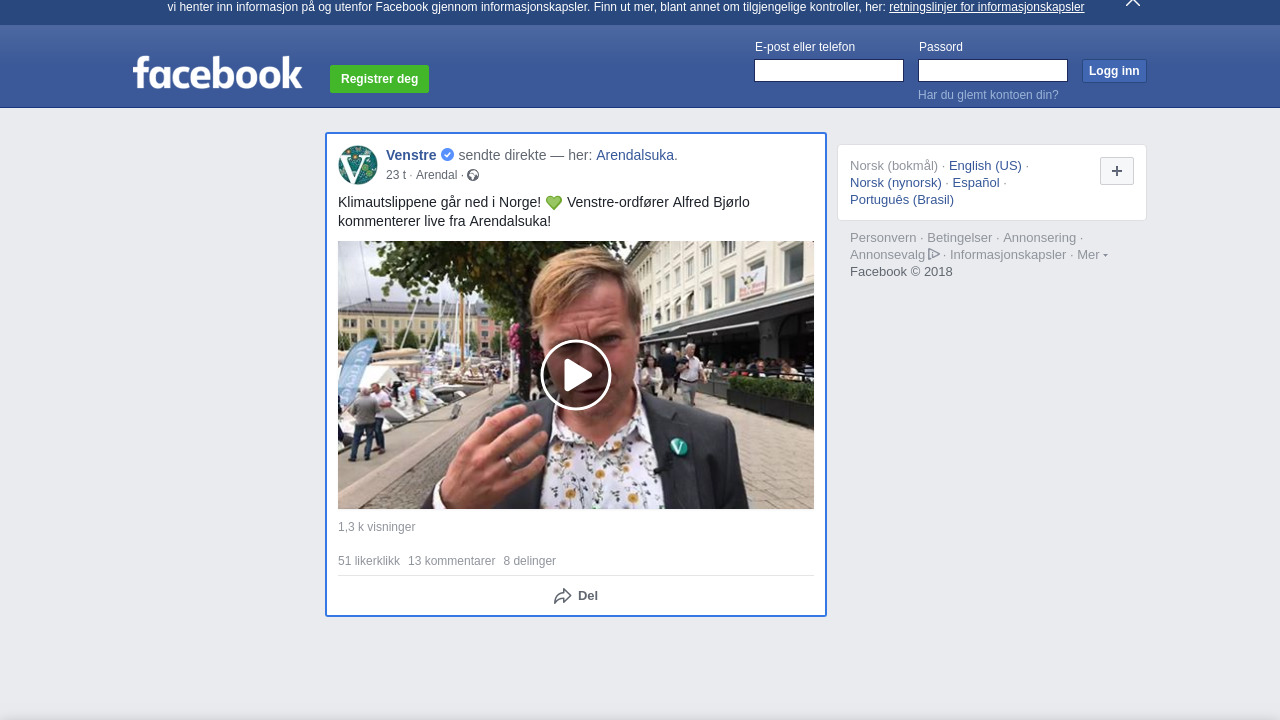The height and width of the screenshot is (720, 1280).
Task: Open the Venstre page name link
Action: (411, 155)
